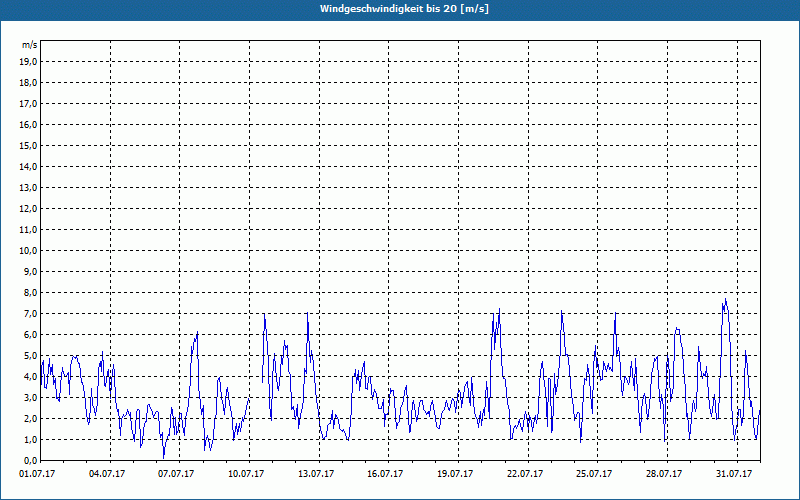Click the y-axis label 13,0
This screenshot has height=500, width=800.
[x=28, y=188]
